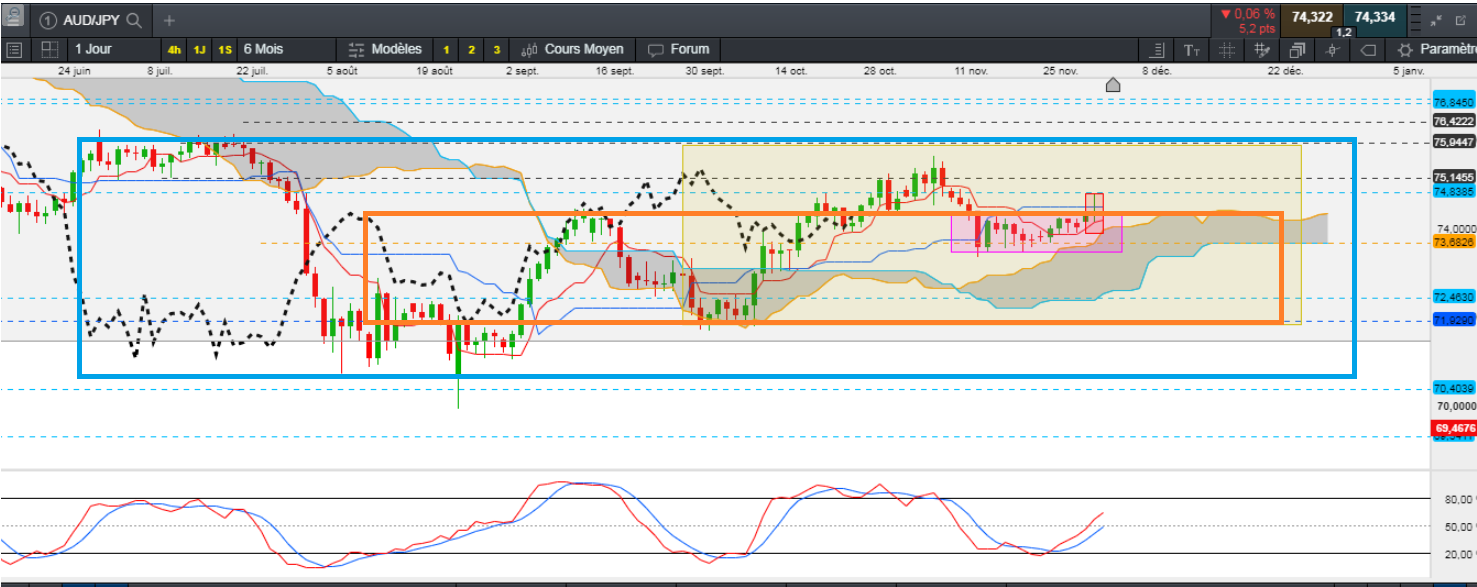Open the AUD/JPY instrument search magnifier

coord(135,20)
